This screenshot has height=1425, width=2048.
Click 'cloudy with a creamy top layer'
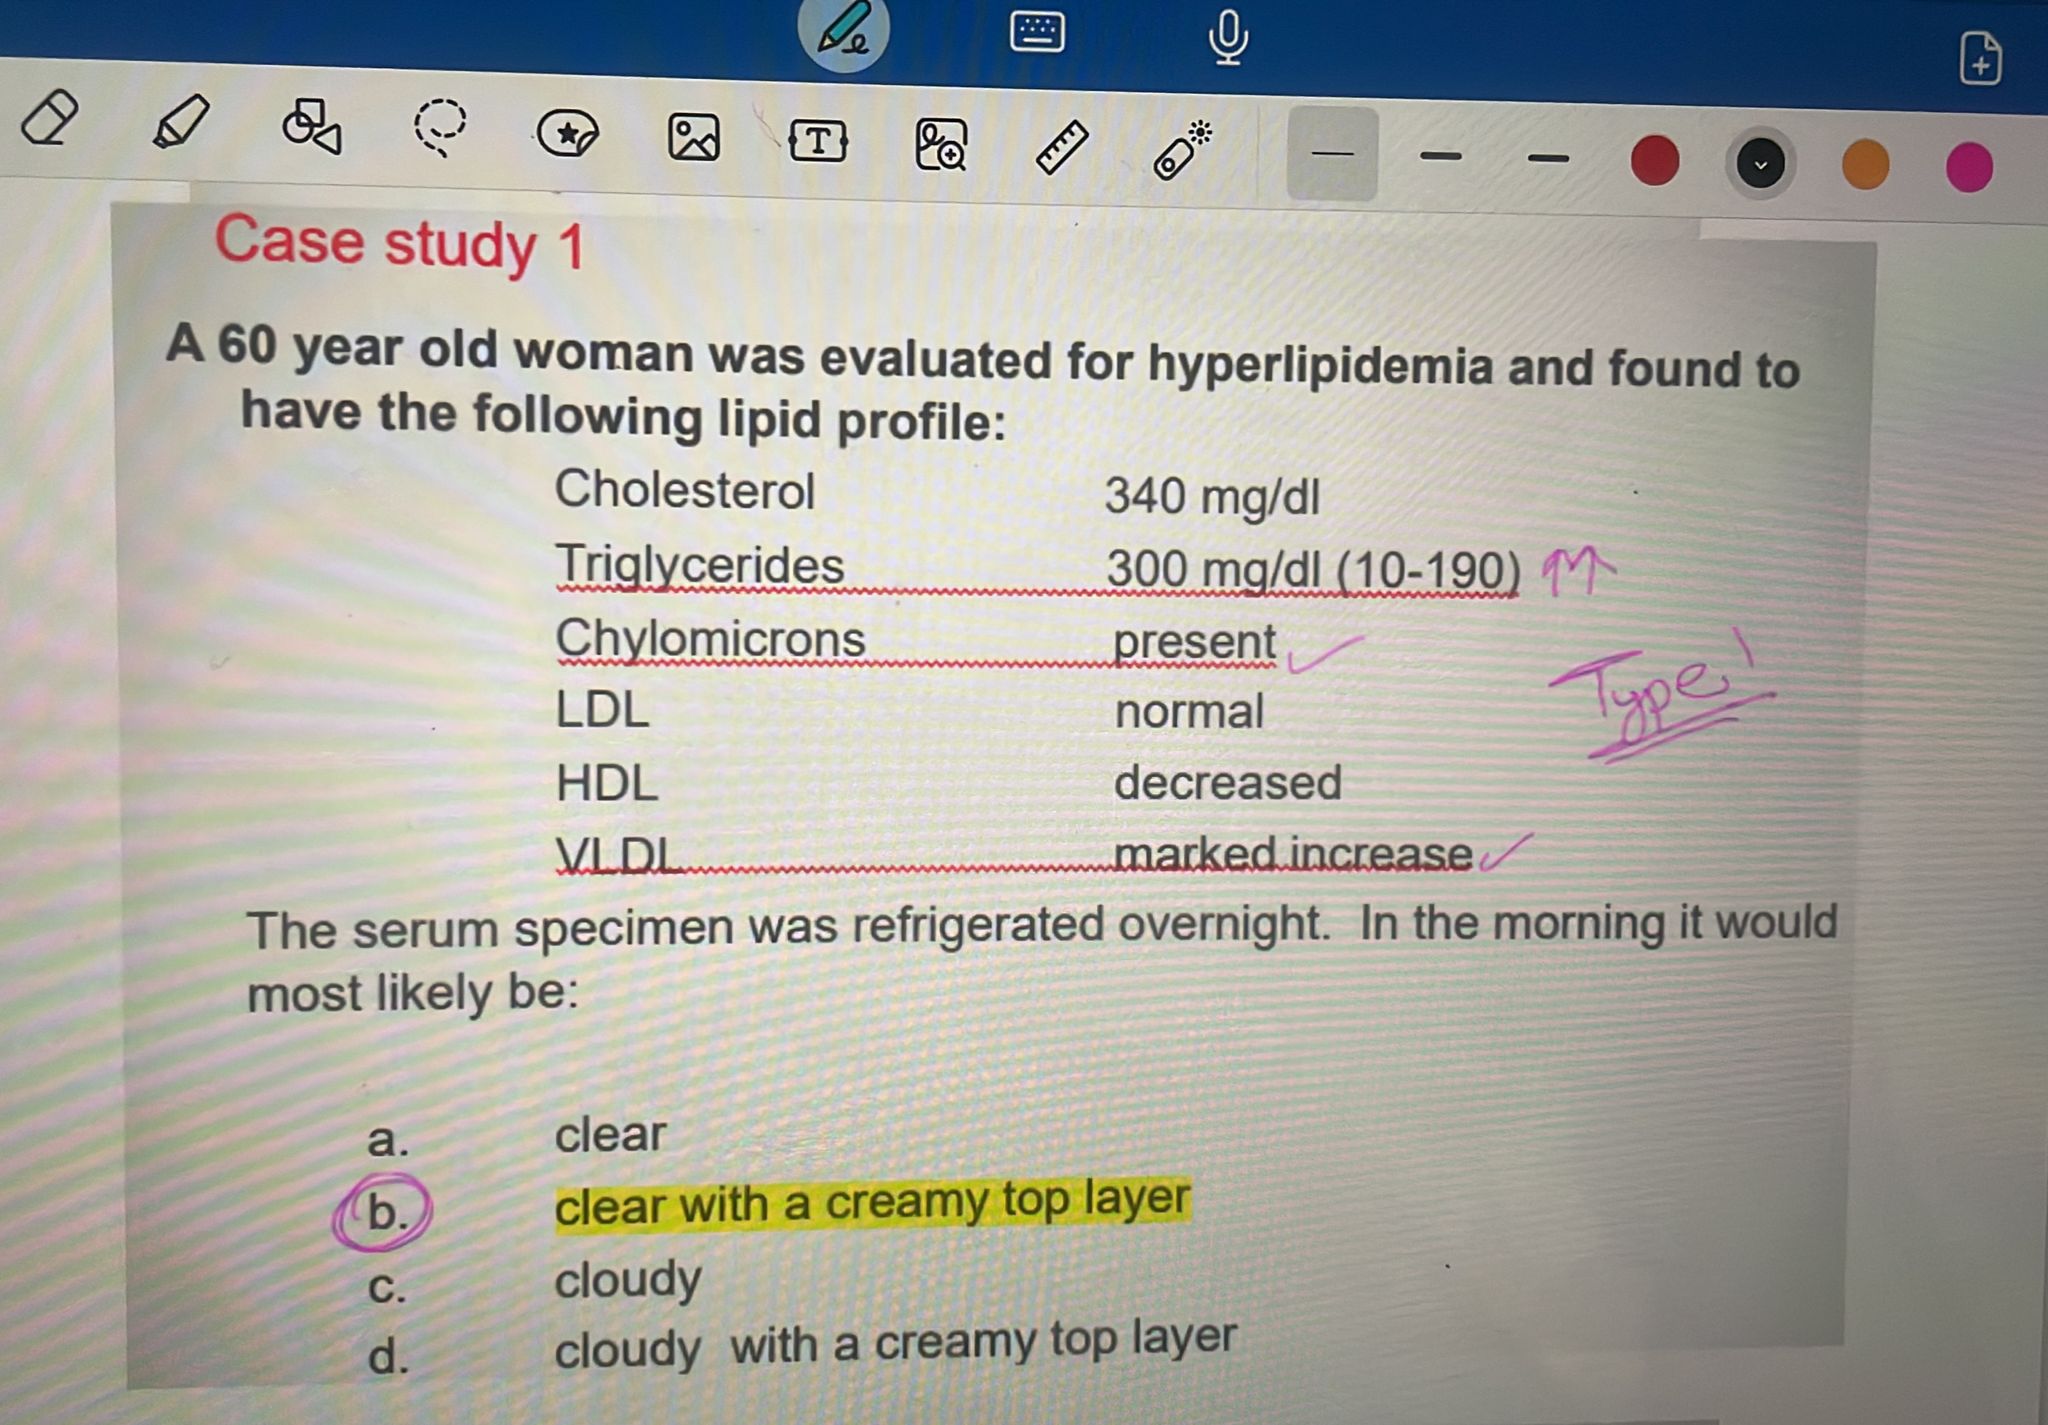click(895, 1344)
